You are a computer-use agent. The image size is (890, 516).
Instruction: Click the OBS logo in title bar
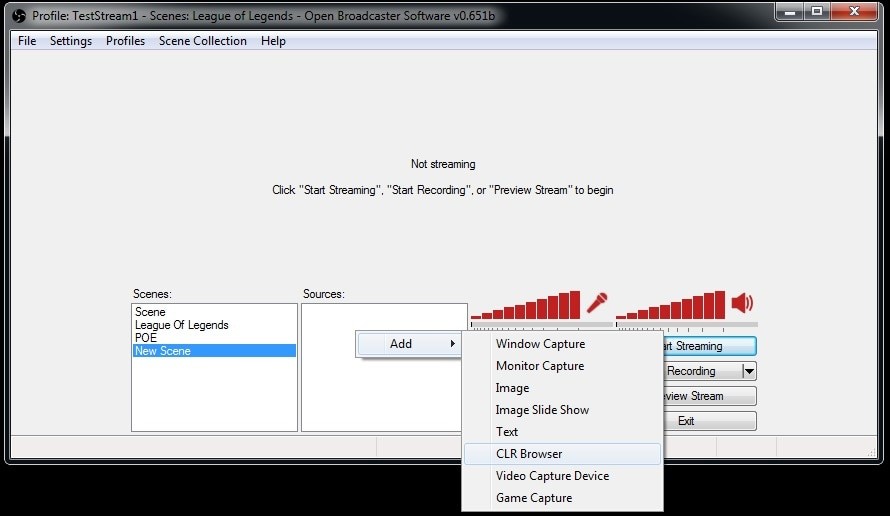point(19,15)
